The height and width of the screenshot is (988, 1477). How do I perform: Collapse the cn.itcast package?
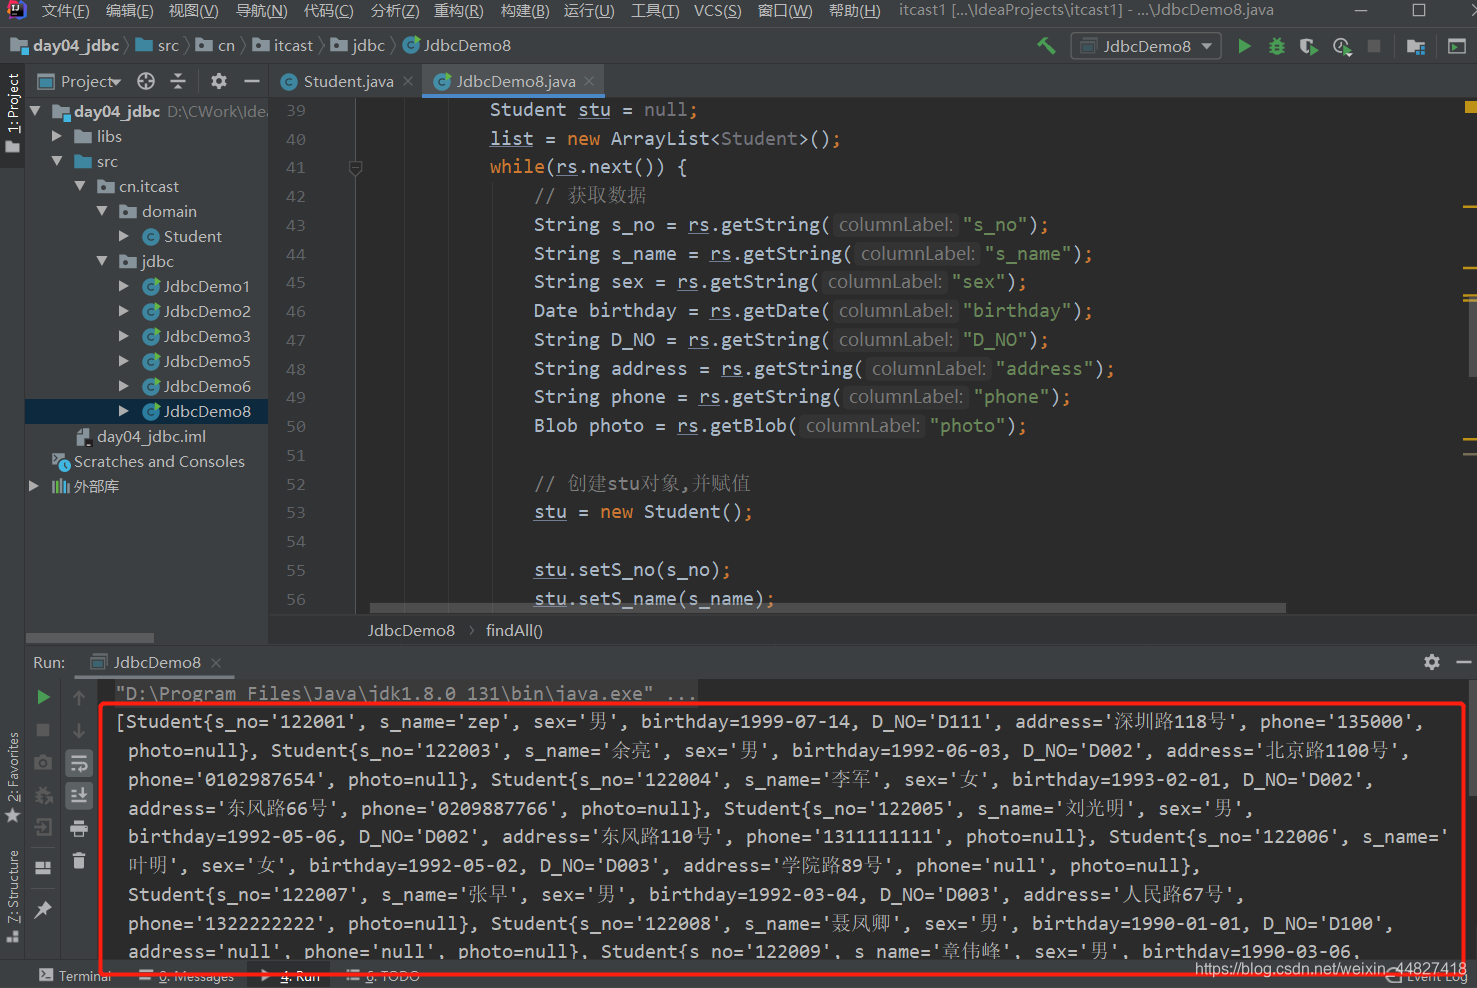80,186
